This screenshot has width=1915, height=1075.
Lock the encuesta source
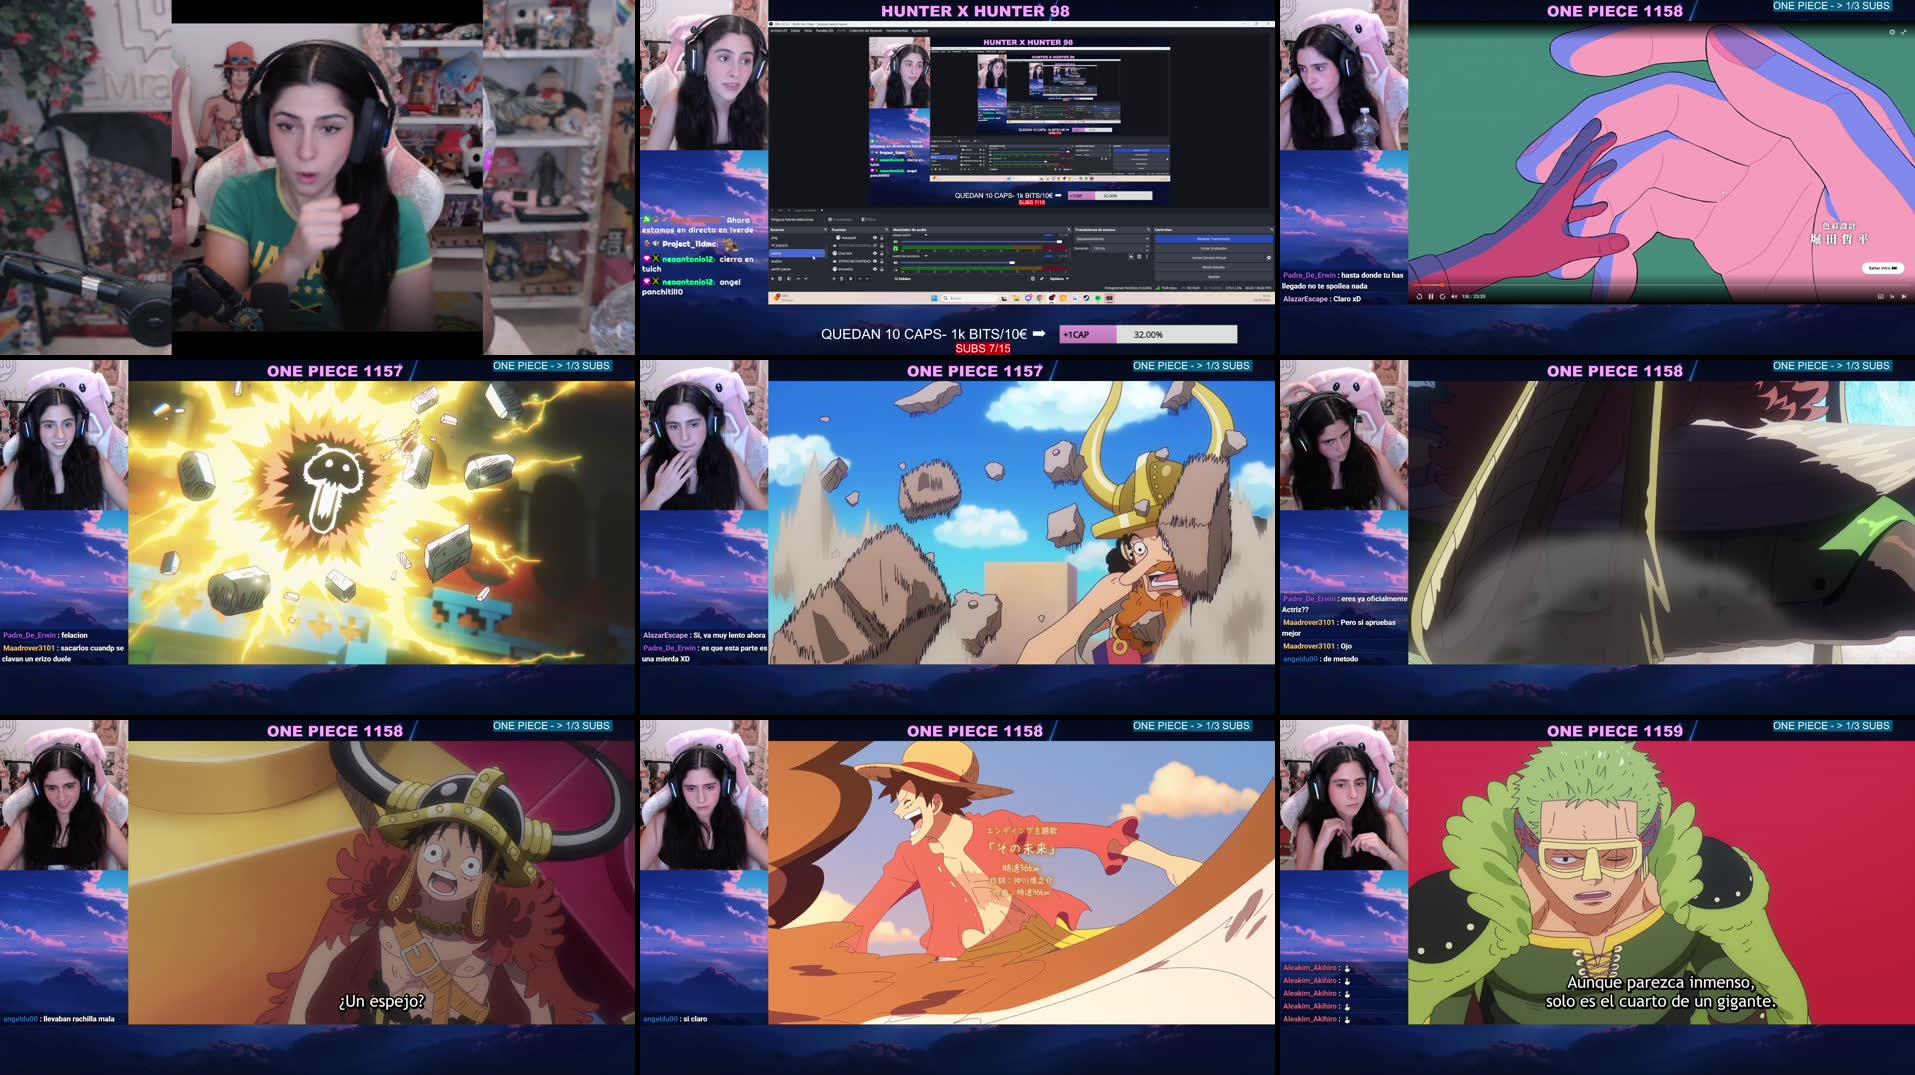tap(882, 269)
